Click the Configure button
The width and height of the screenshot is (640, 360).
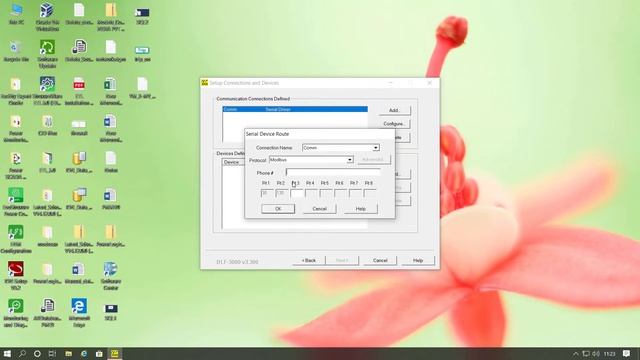click(x=394, y=124)
